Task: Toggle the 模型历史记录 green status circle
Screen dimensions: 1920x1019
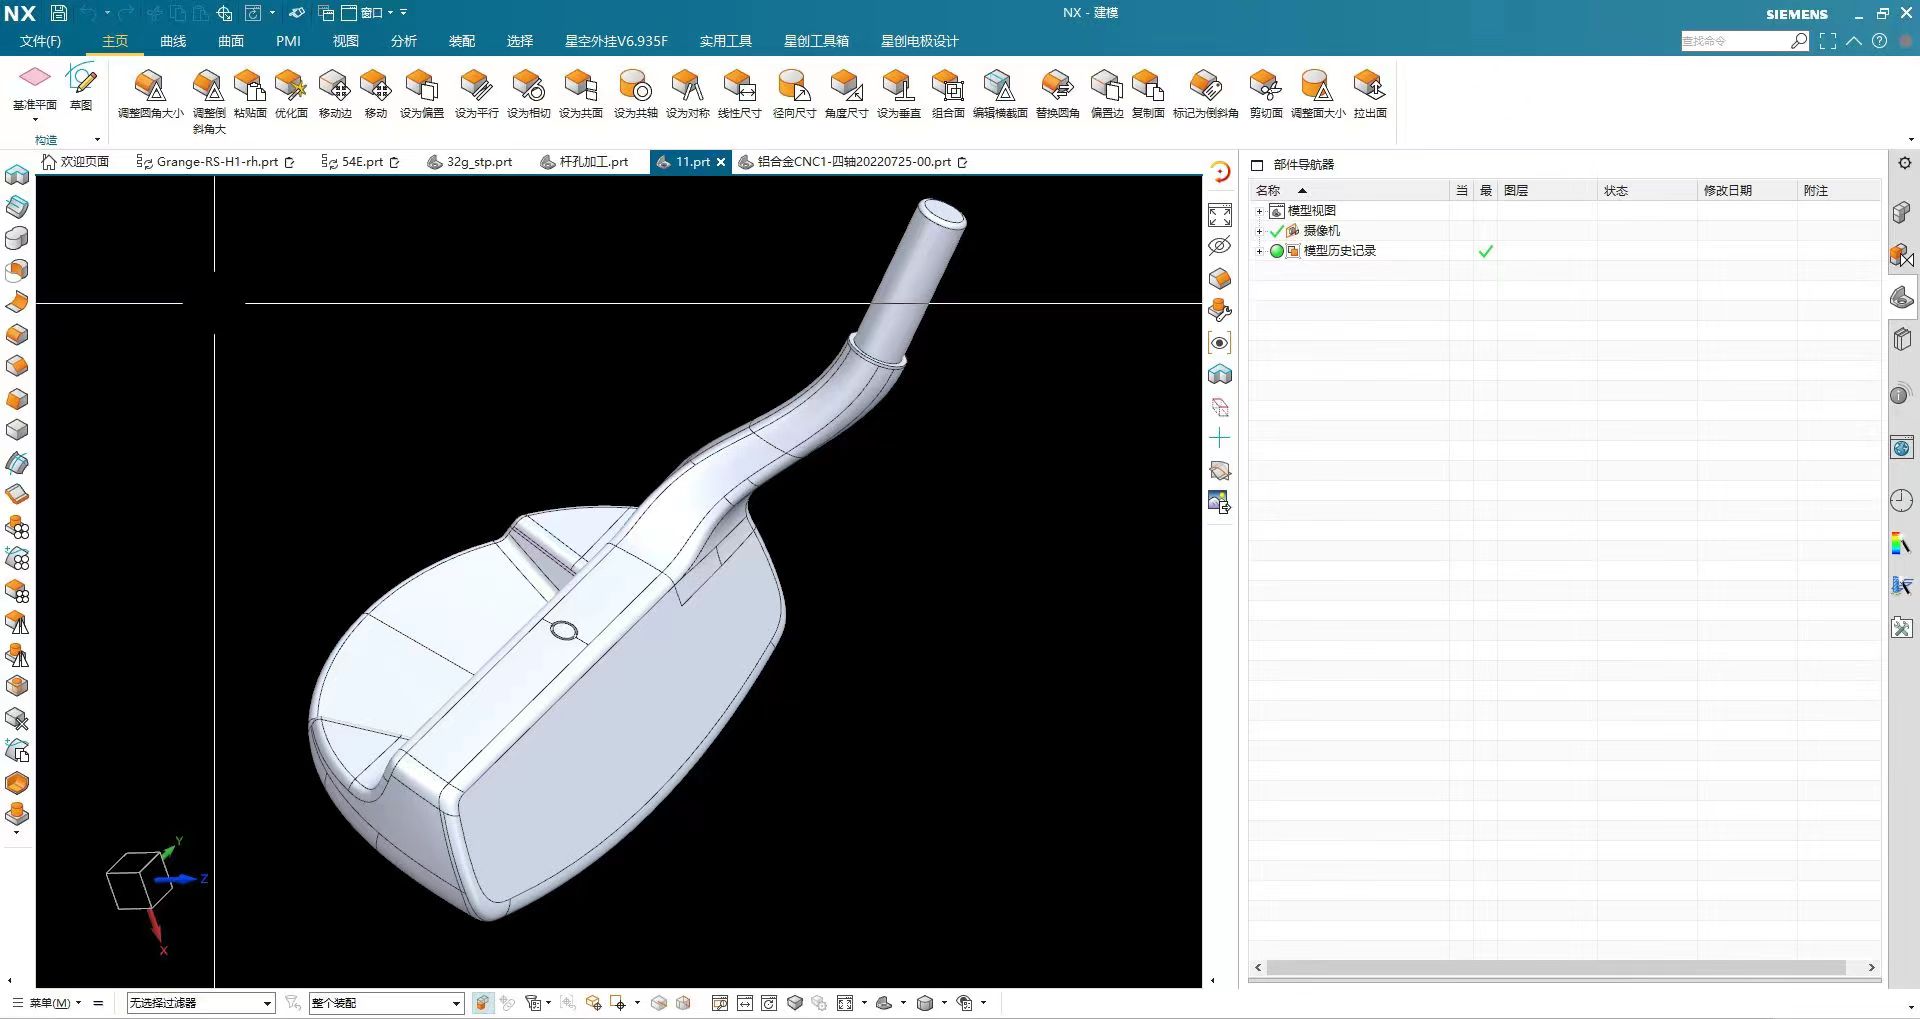Action: 1276,251
